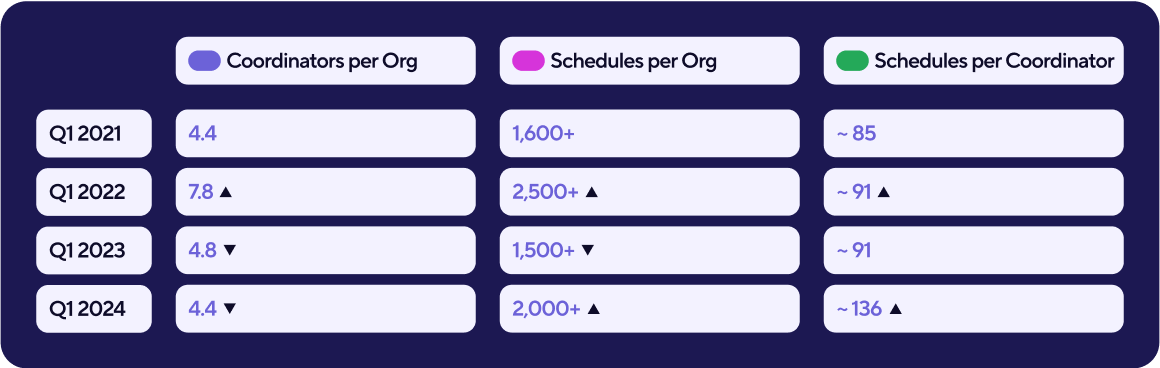
Task: Click the green Schedules per Coordinator swatch
Action: (852, 61)
